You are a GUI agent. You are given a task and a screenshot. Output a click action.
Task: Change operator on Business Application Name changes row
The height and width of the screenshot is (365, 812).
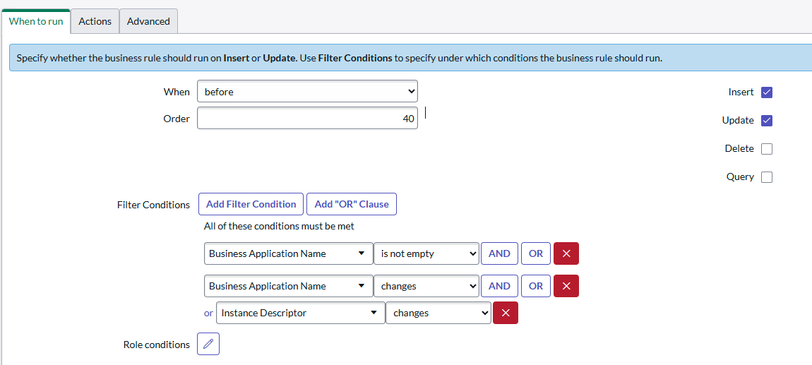tap(427, 286)
